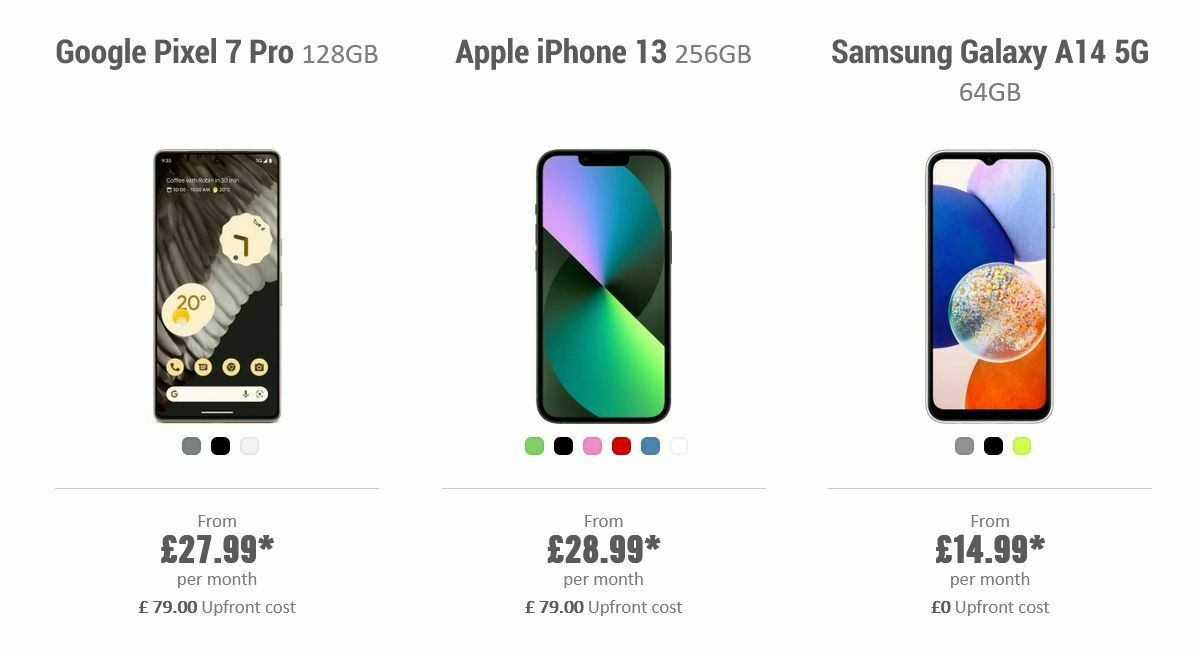Pick the lime color for Galaxy A14 5G
1200x652 pixels.
pyautogui.click(x=1020, y=446)
